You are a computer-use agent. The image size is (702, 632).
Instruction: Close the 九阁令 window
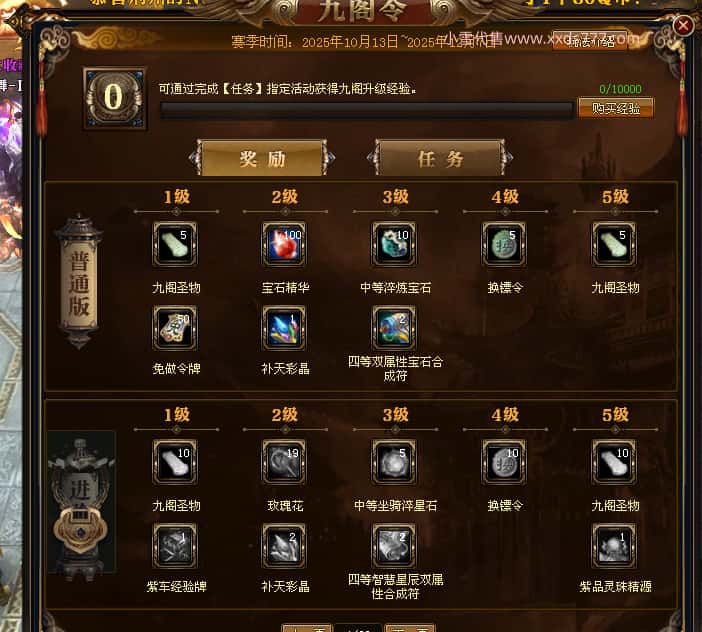[683, 26]
